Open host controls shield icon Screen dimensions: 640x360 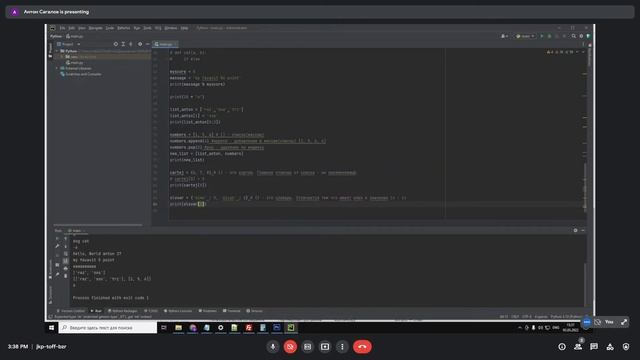[x=626, y=347]
